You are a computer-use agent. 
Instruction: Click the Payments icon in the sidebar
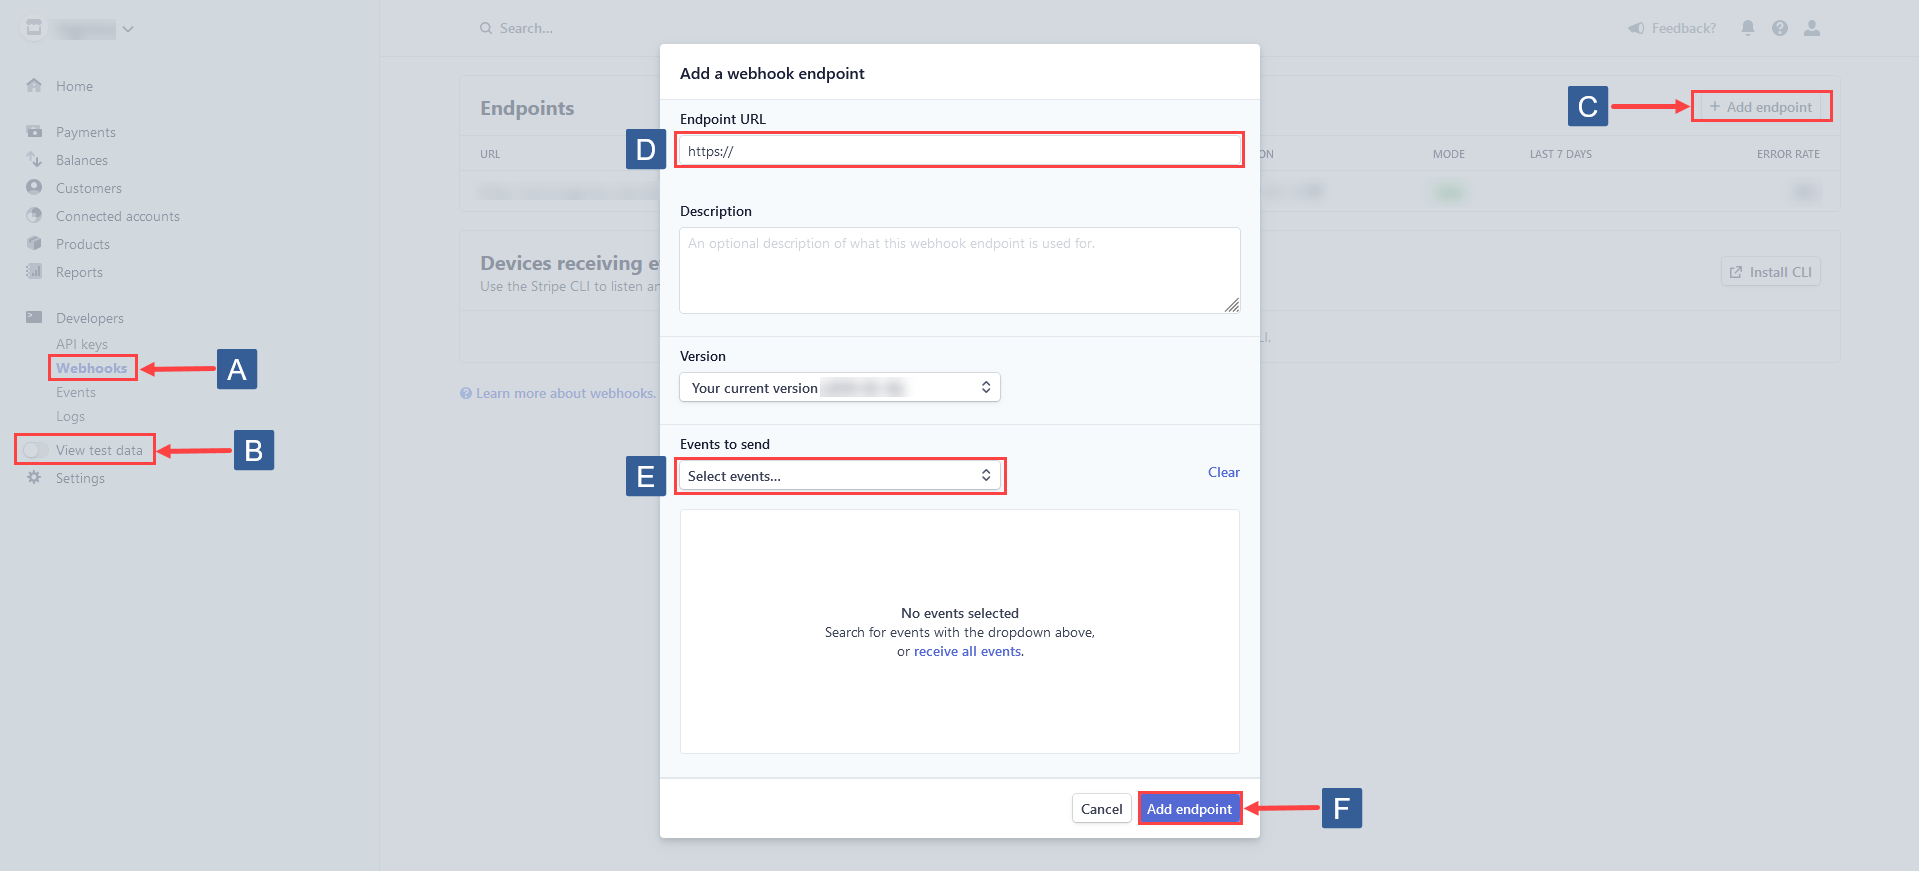click(34, 131)
